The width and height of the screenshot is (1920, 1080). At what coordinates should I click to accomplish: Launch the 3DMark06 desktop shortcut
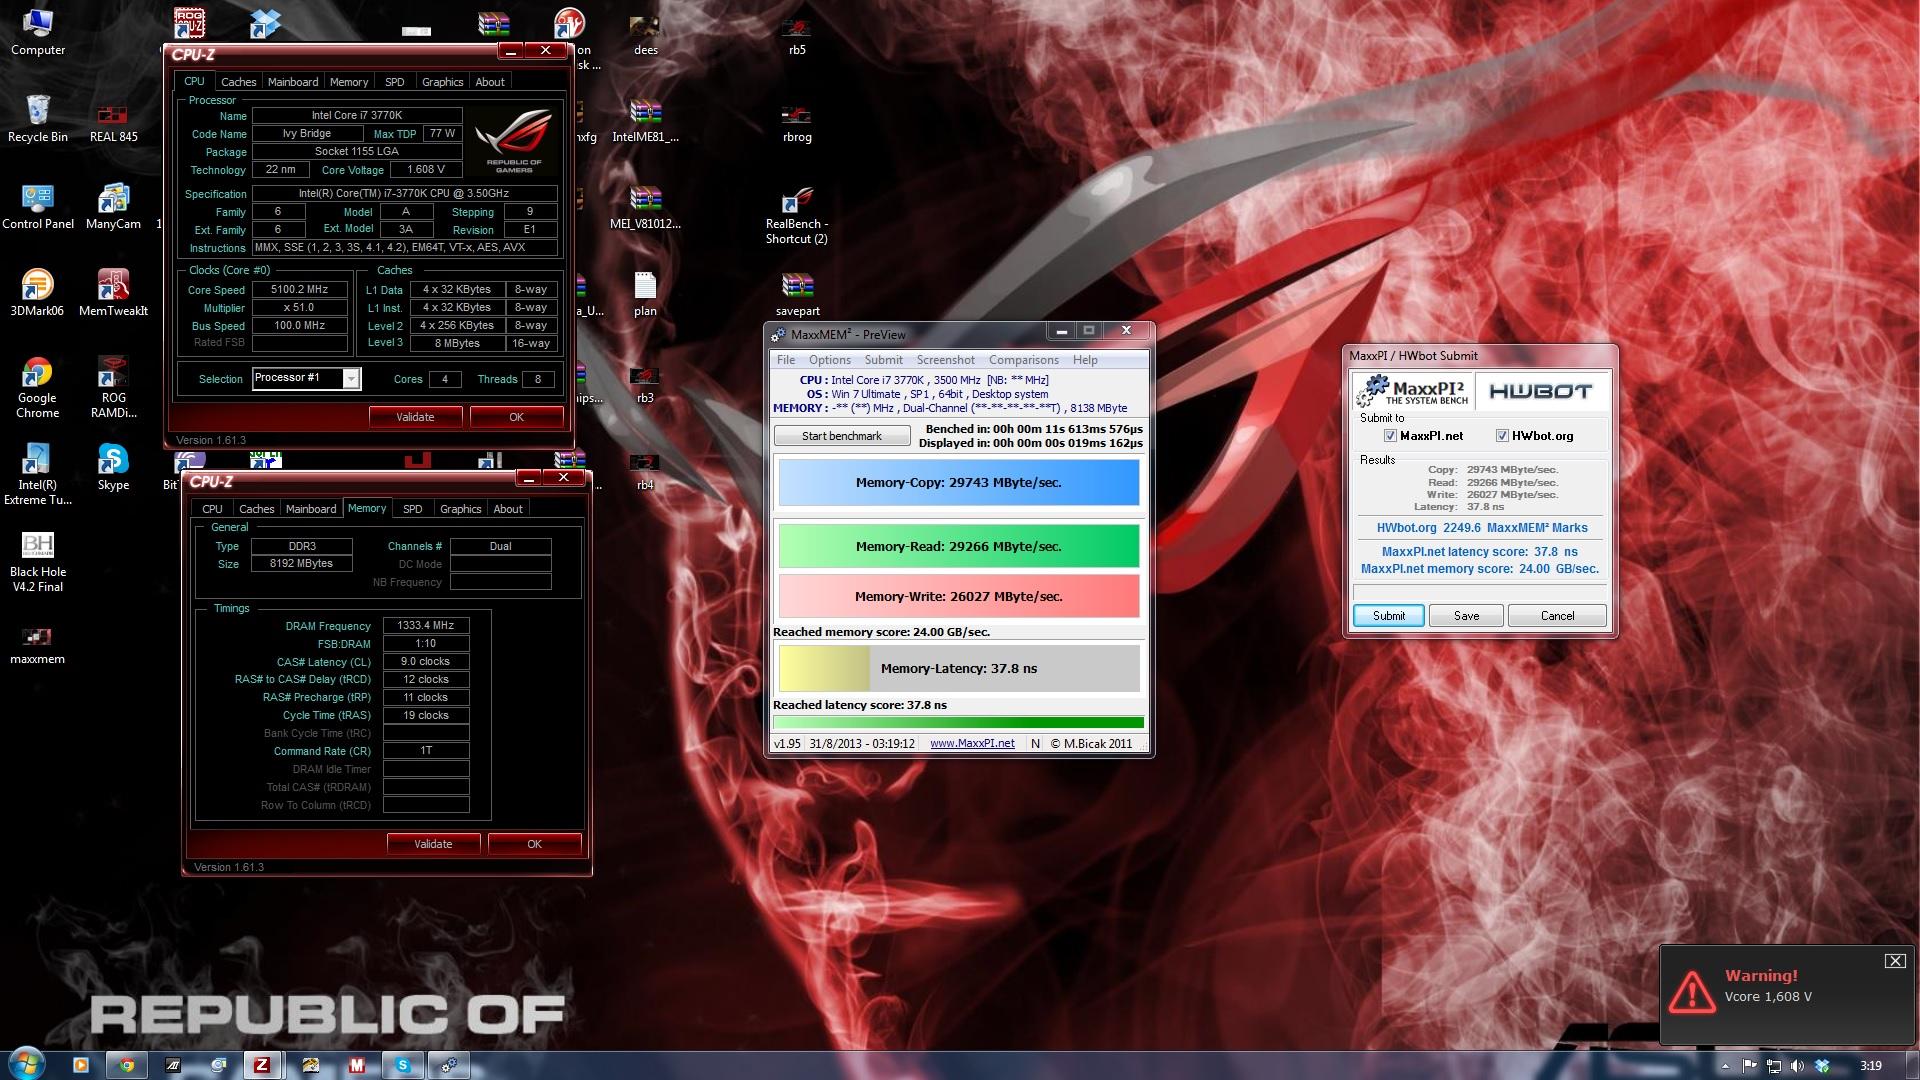[37, 293]
